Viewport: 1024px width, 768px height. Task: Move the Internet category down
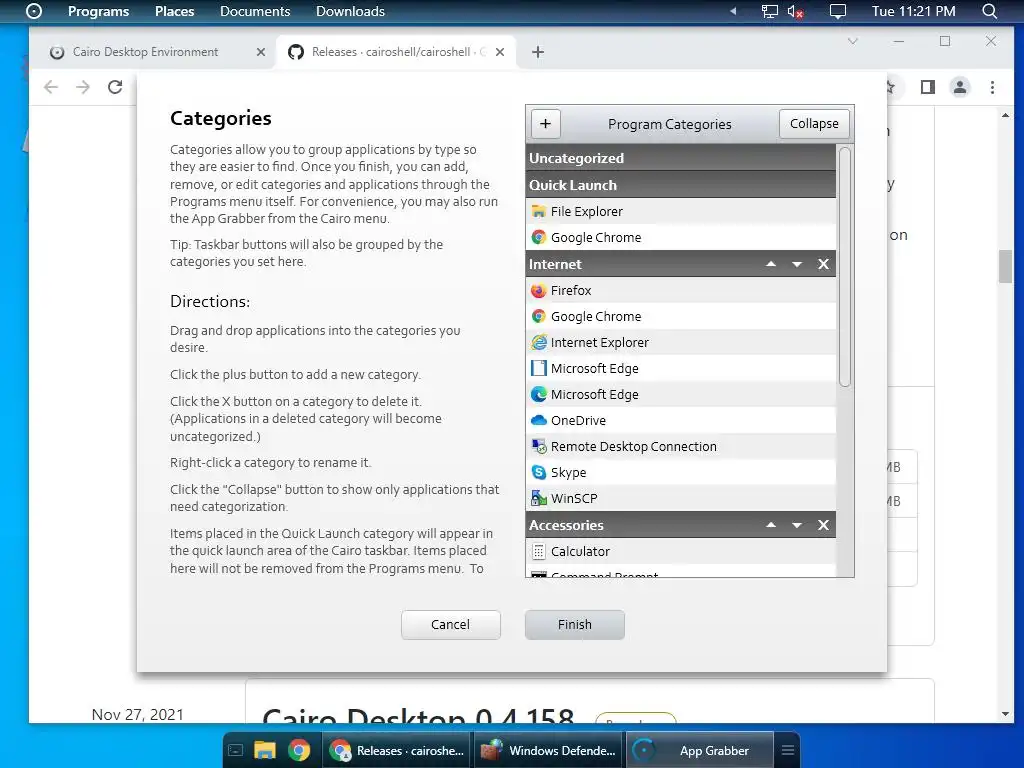797,264
